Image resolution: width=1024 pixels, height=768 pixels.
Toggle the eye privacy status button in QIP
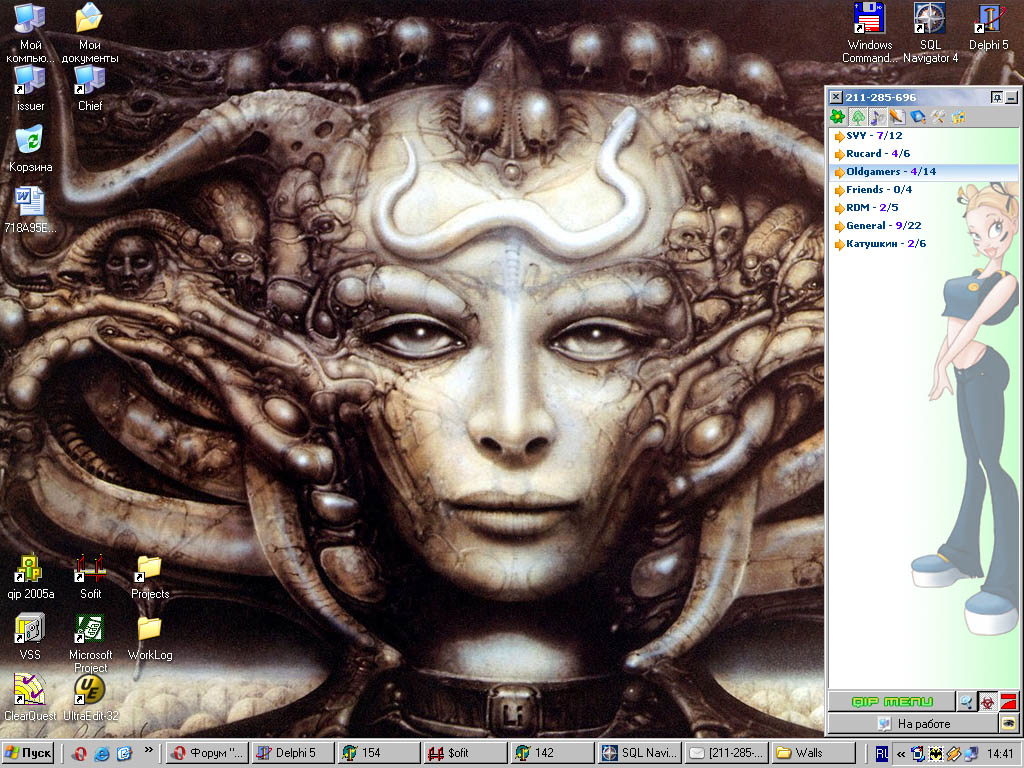[1009, 723]
